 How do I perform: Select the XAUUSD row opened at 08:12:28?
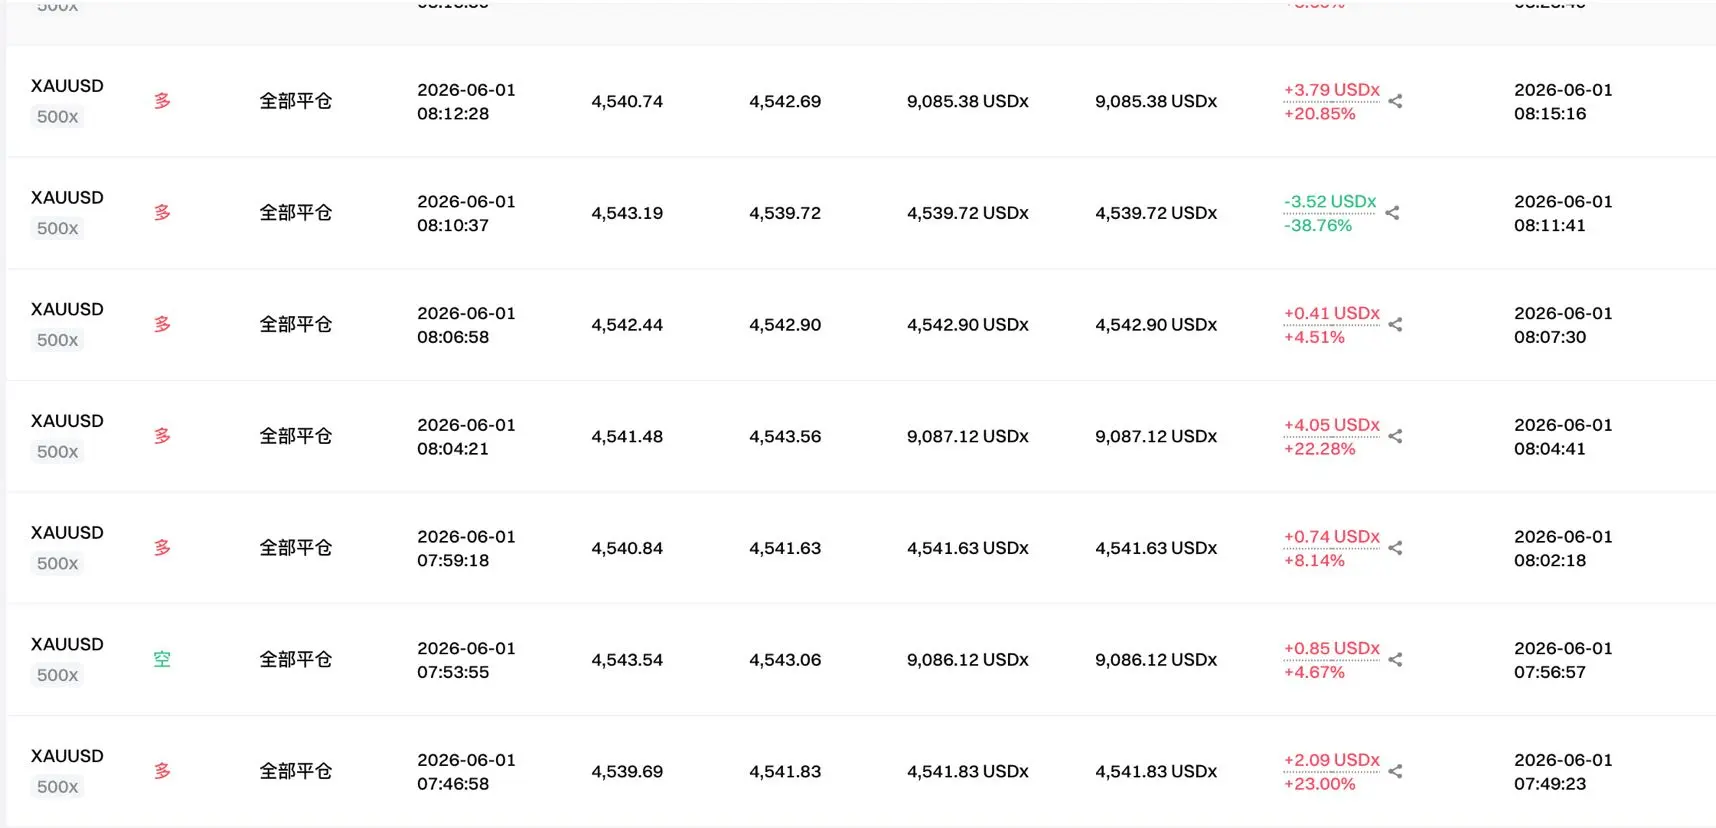point(861,101)
